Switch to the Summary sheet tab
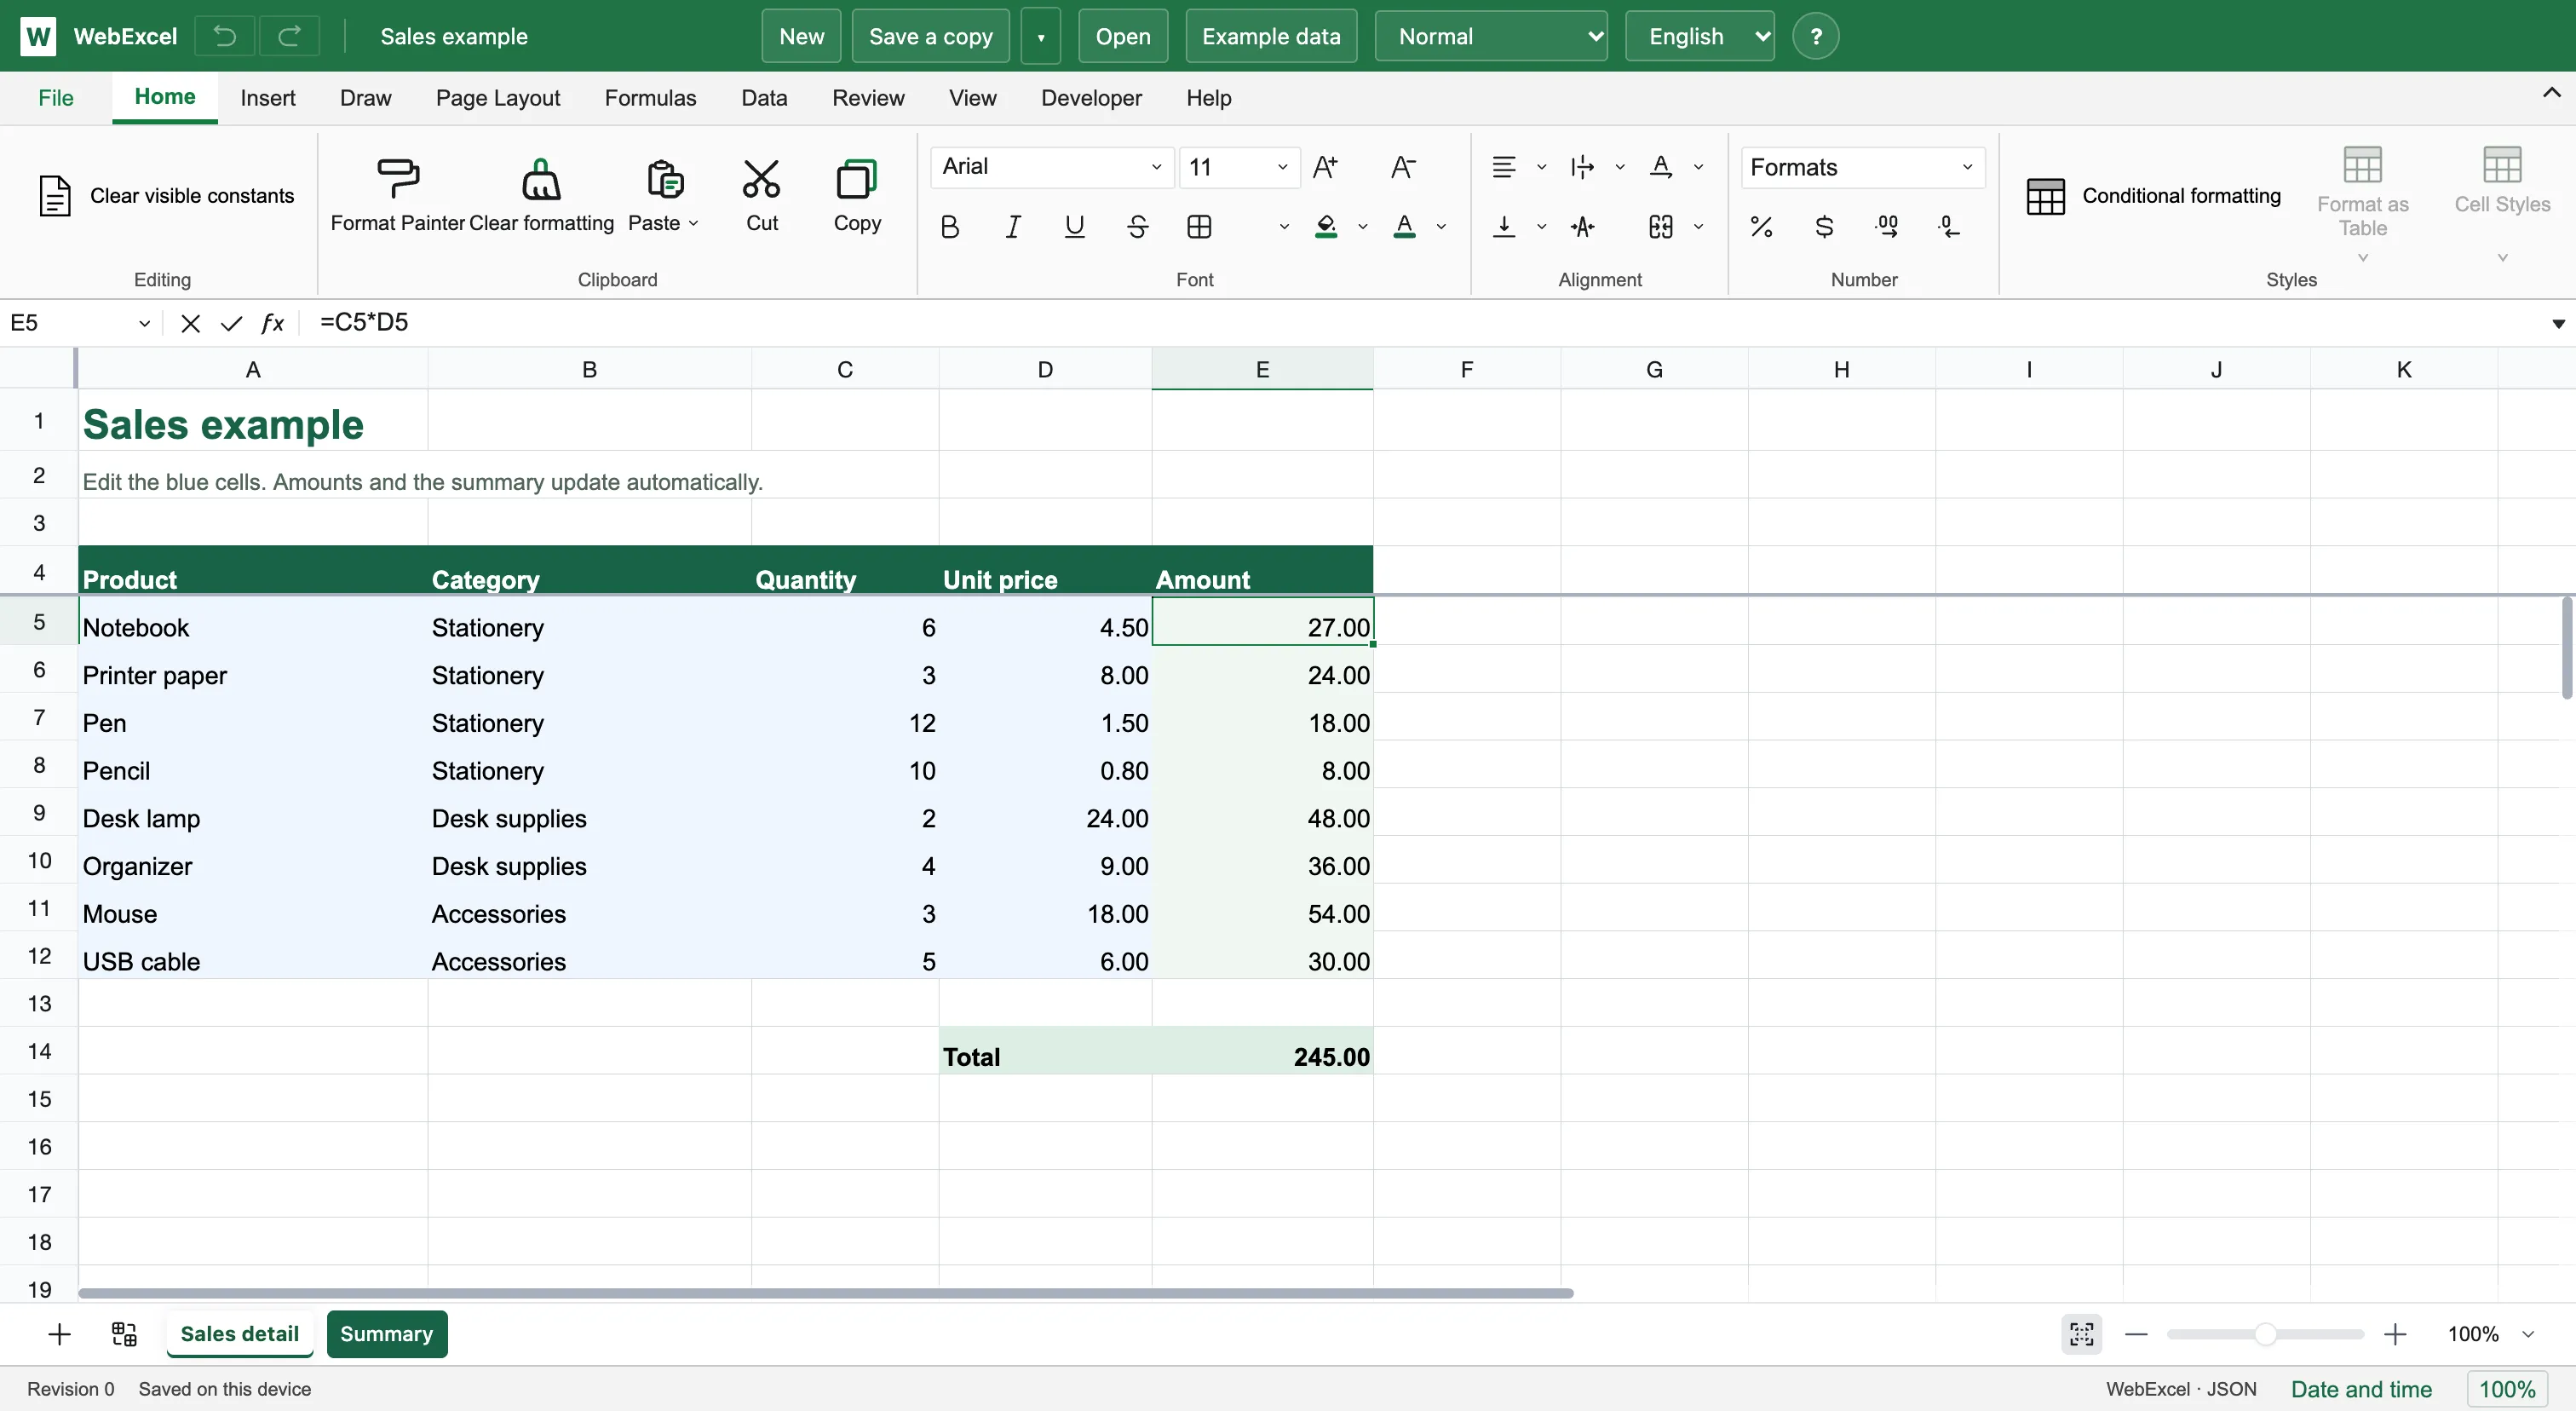The image size is (2576, 1411). coord(387,1334)
